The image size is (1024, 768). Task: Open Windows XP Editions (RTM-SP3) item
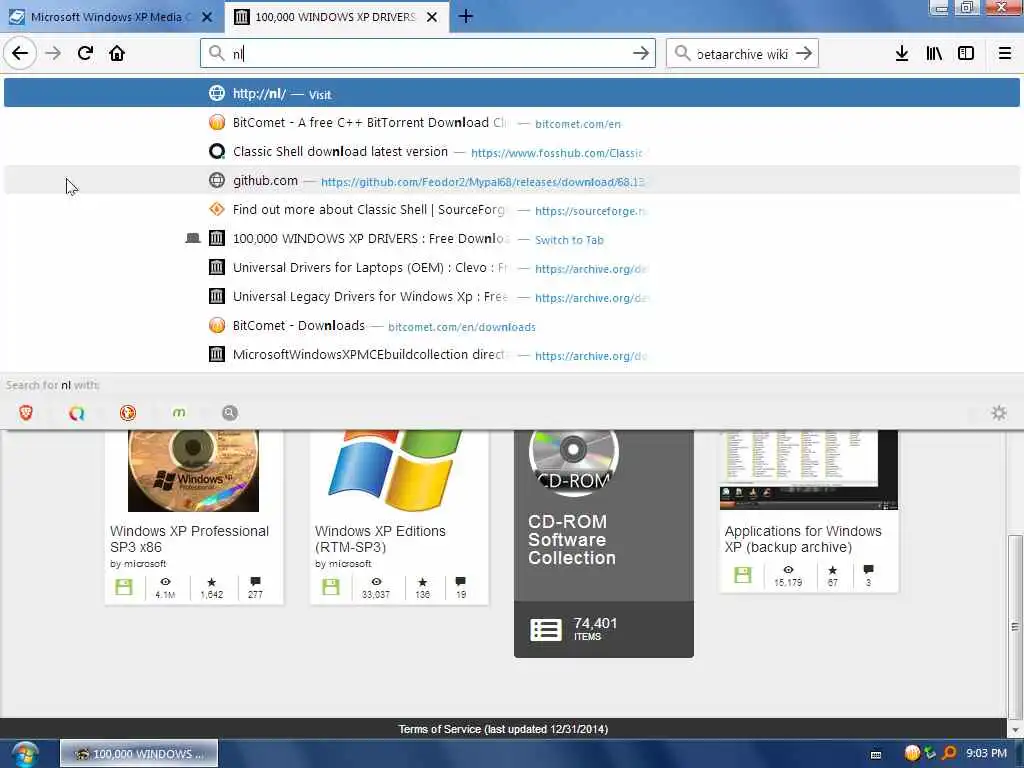pyautogui.click(x=380, y=539)
